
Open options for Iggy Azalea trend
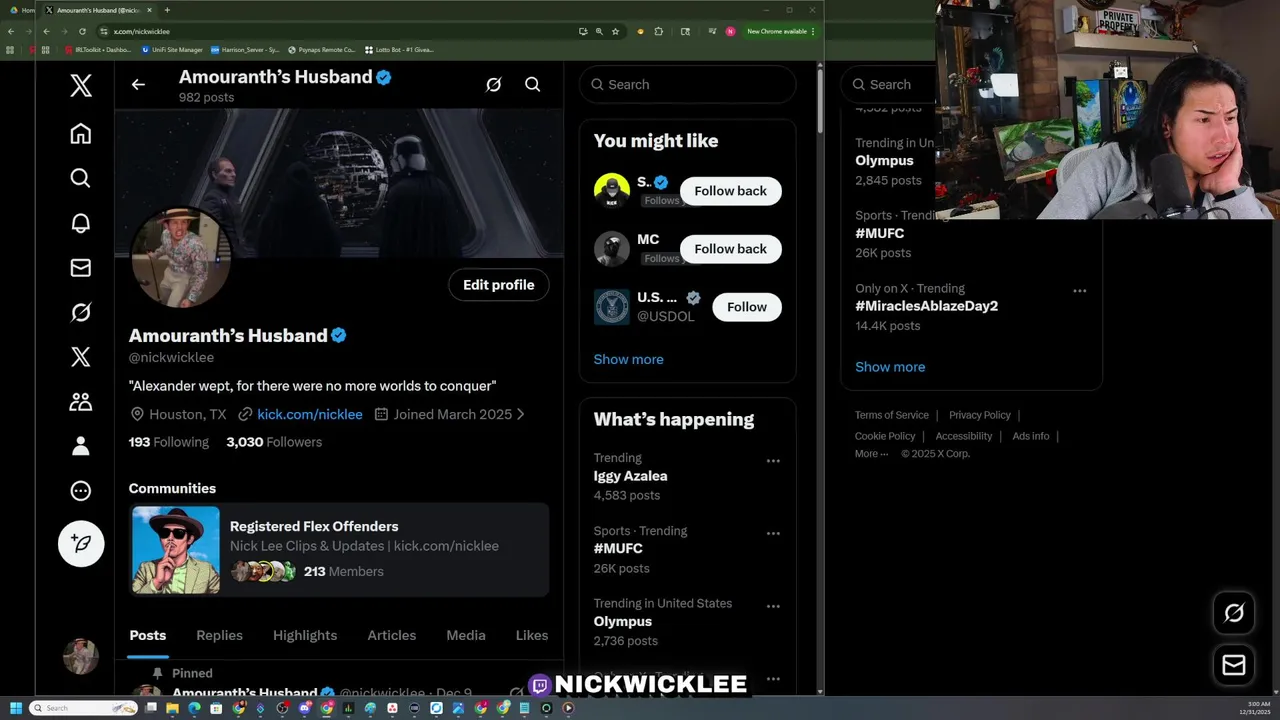tap(773, 461)
